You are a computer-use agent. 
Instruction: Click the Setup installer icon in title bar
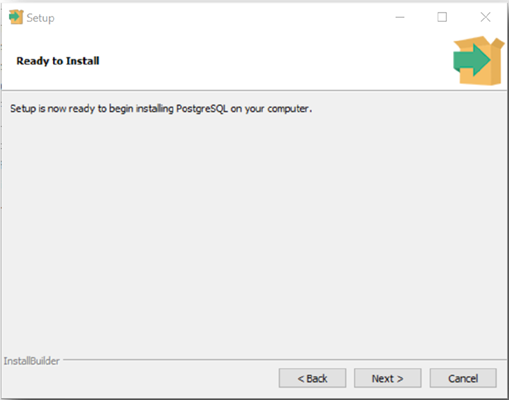pyautogui.click(x=16, y=17)
